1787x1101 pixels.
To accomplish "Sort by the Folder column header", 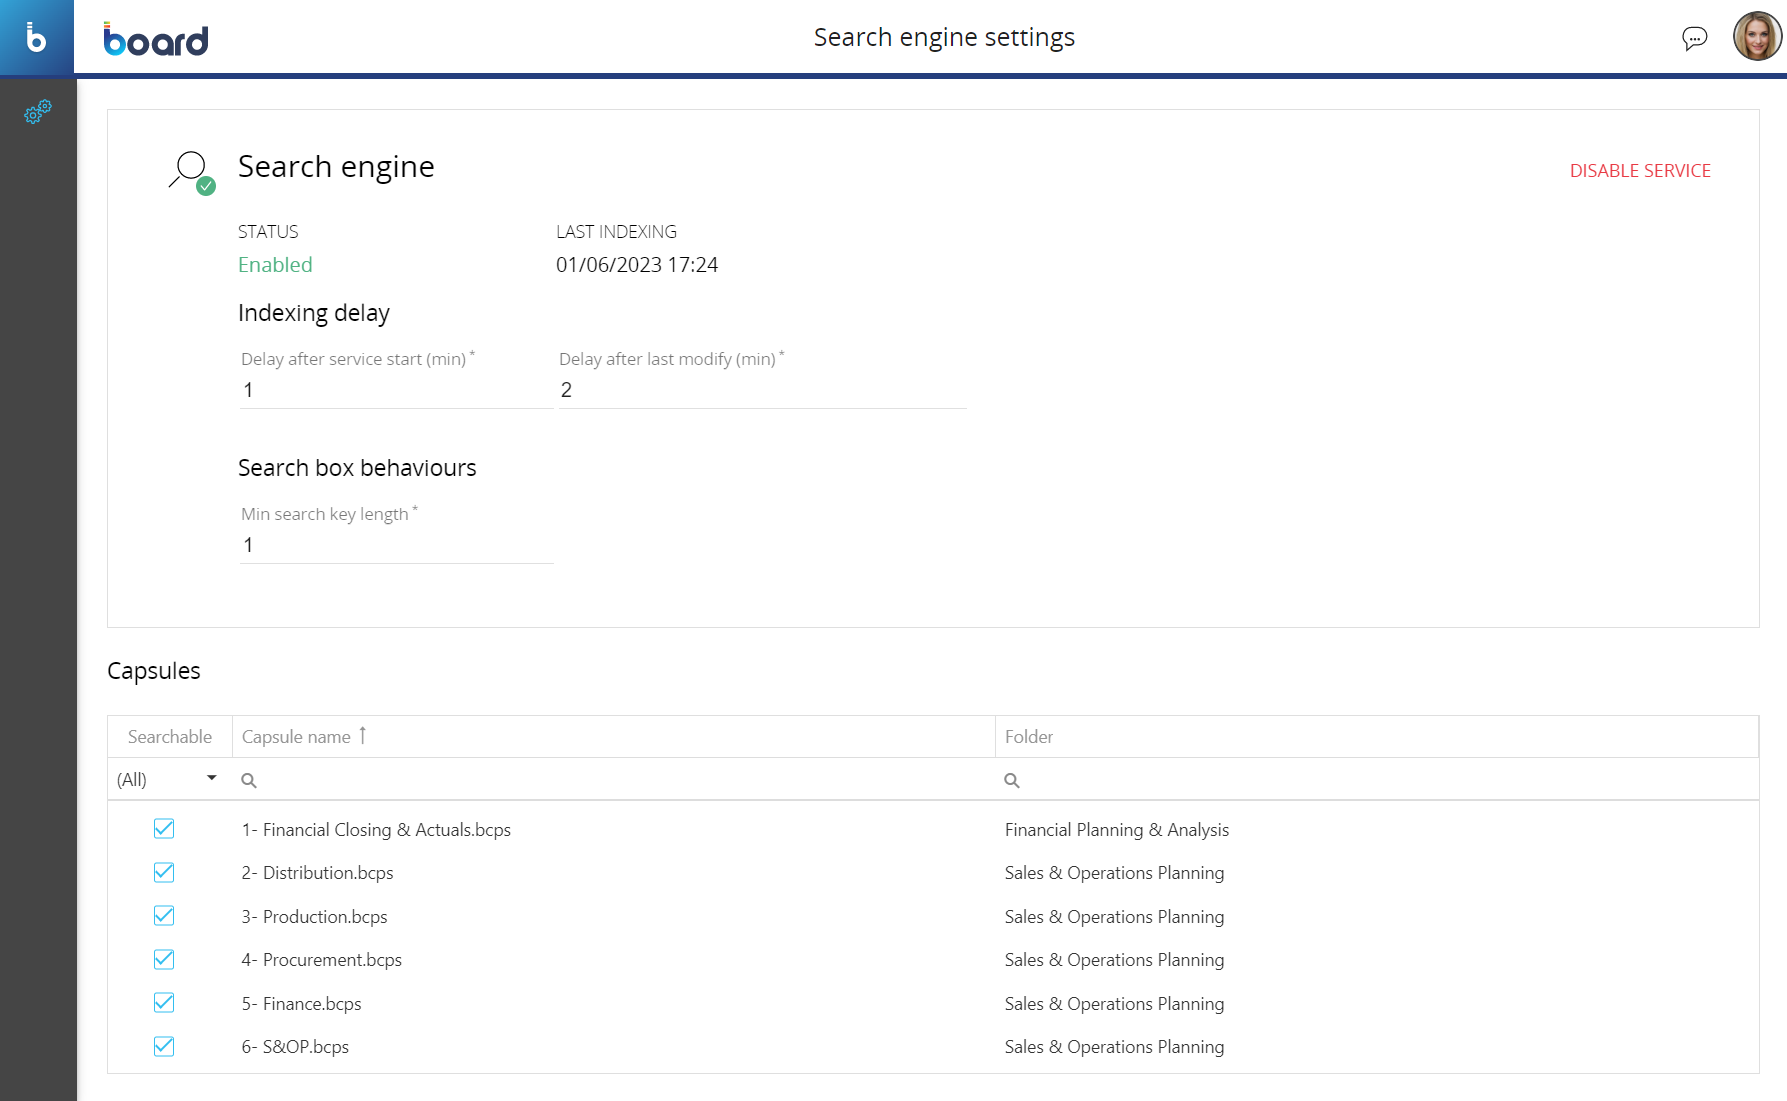I will click(1029, 737).
